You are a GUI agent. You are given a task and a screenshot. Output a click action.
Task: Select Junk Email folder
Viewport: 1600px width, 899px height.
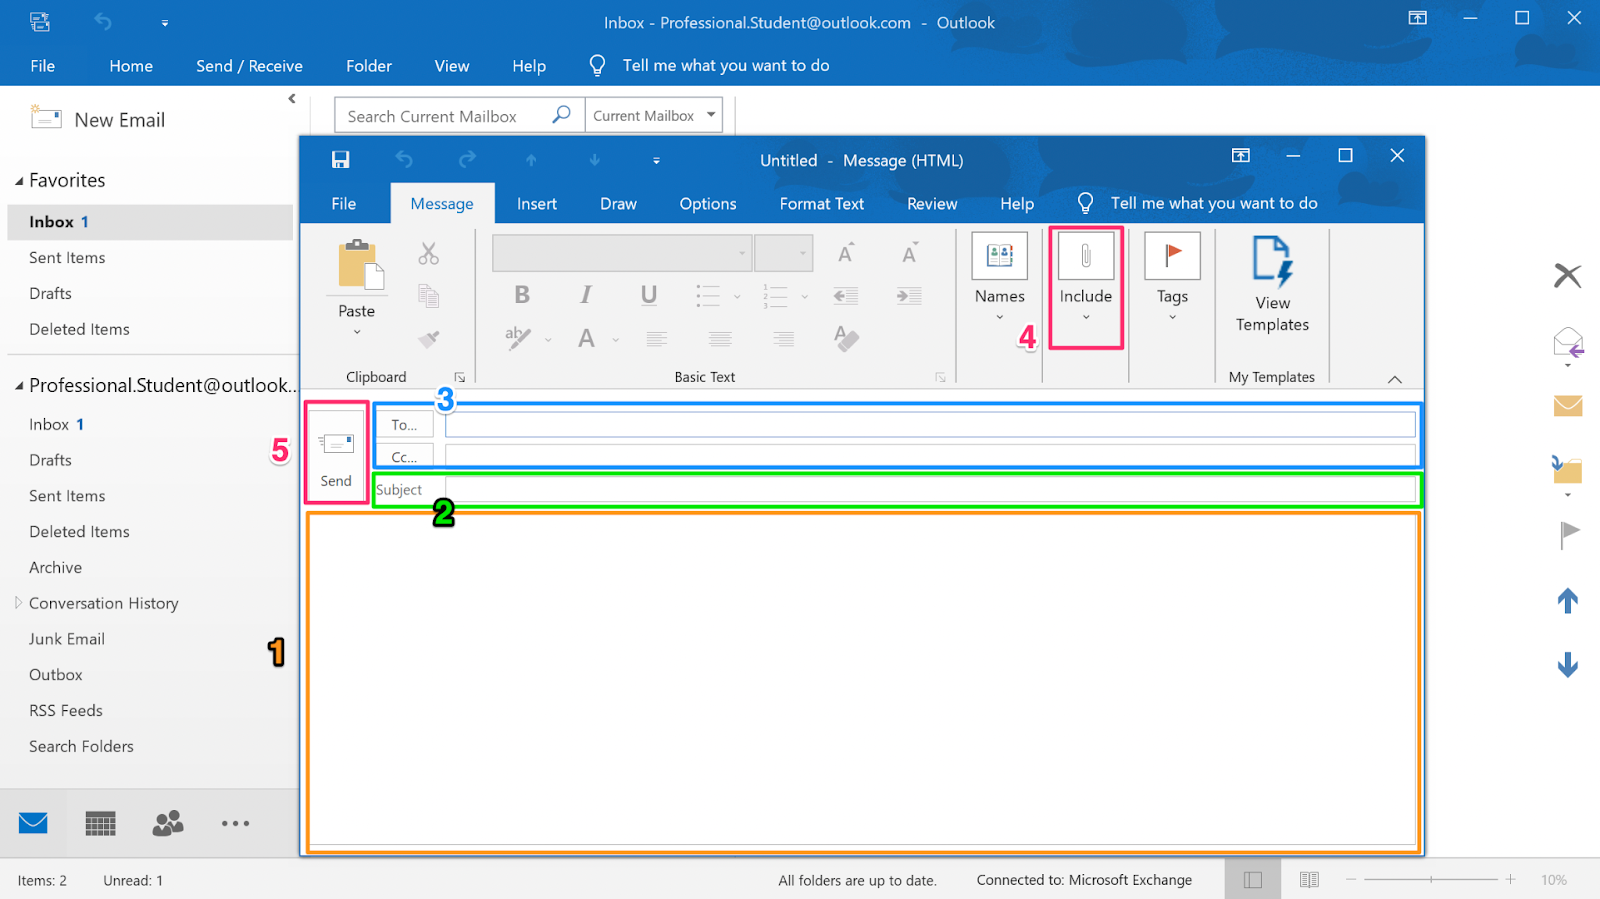point(67,639)
